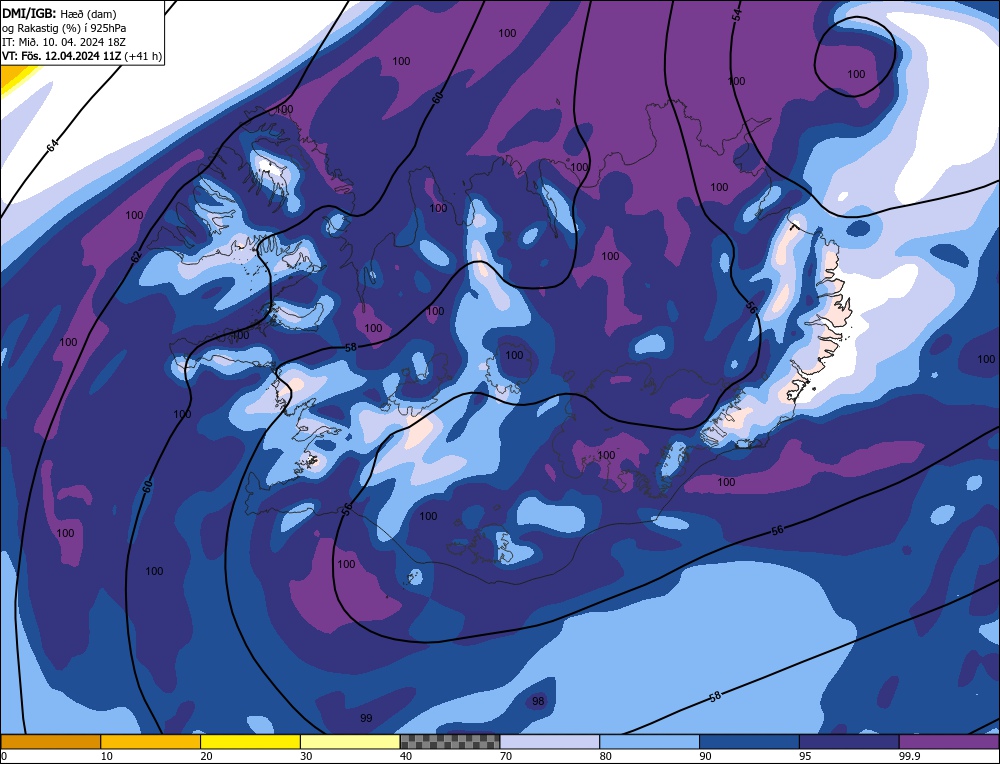Click the '98' humidity value label
This screenshot has width=1000, height=764.
pyautogui.click(x=538, y=701)
